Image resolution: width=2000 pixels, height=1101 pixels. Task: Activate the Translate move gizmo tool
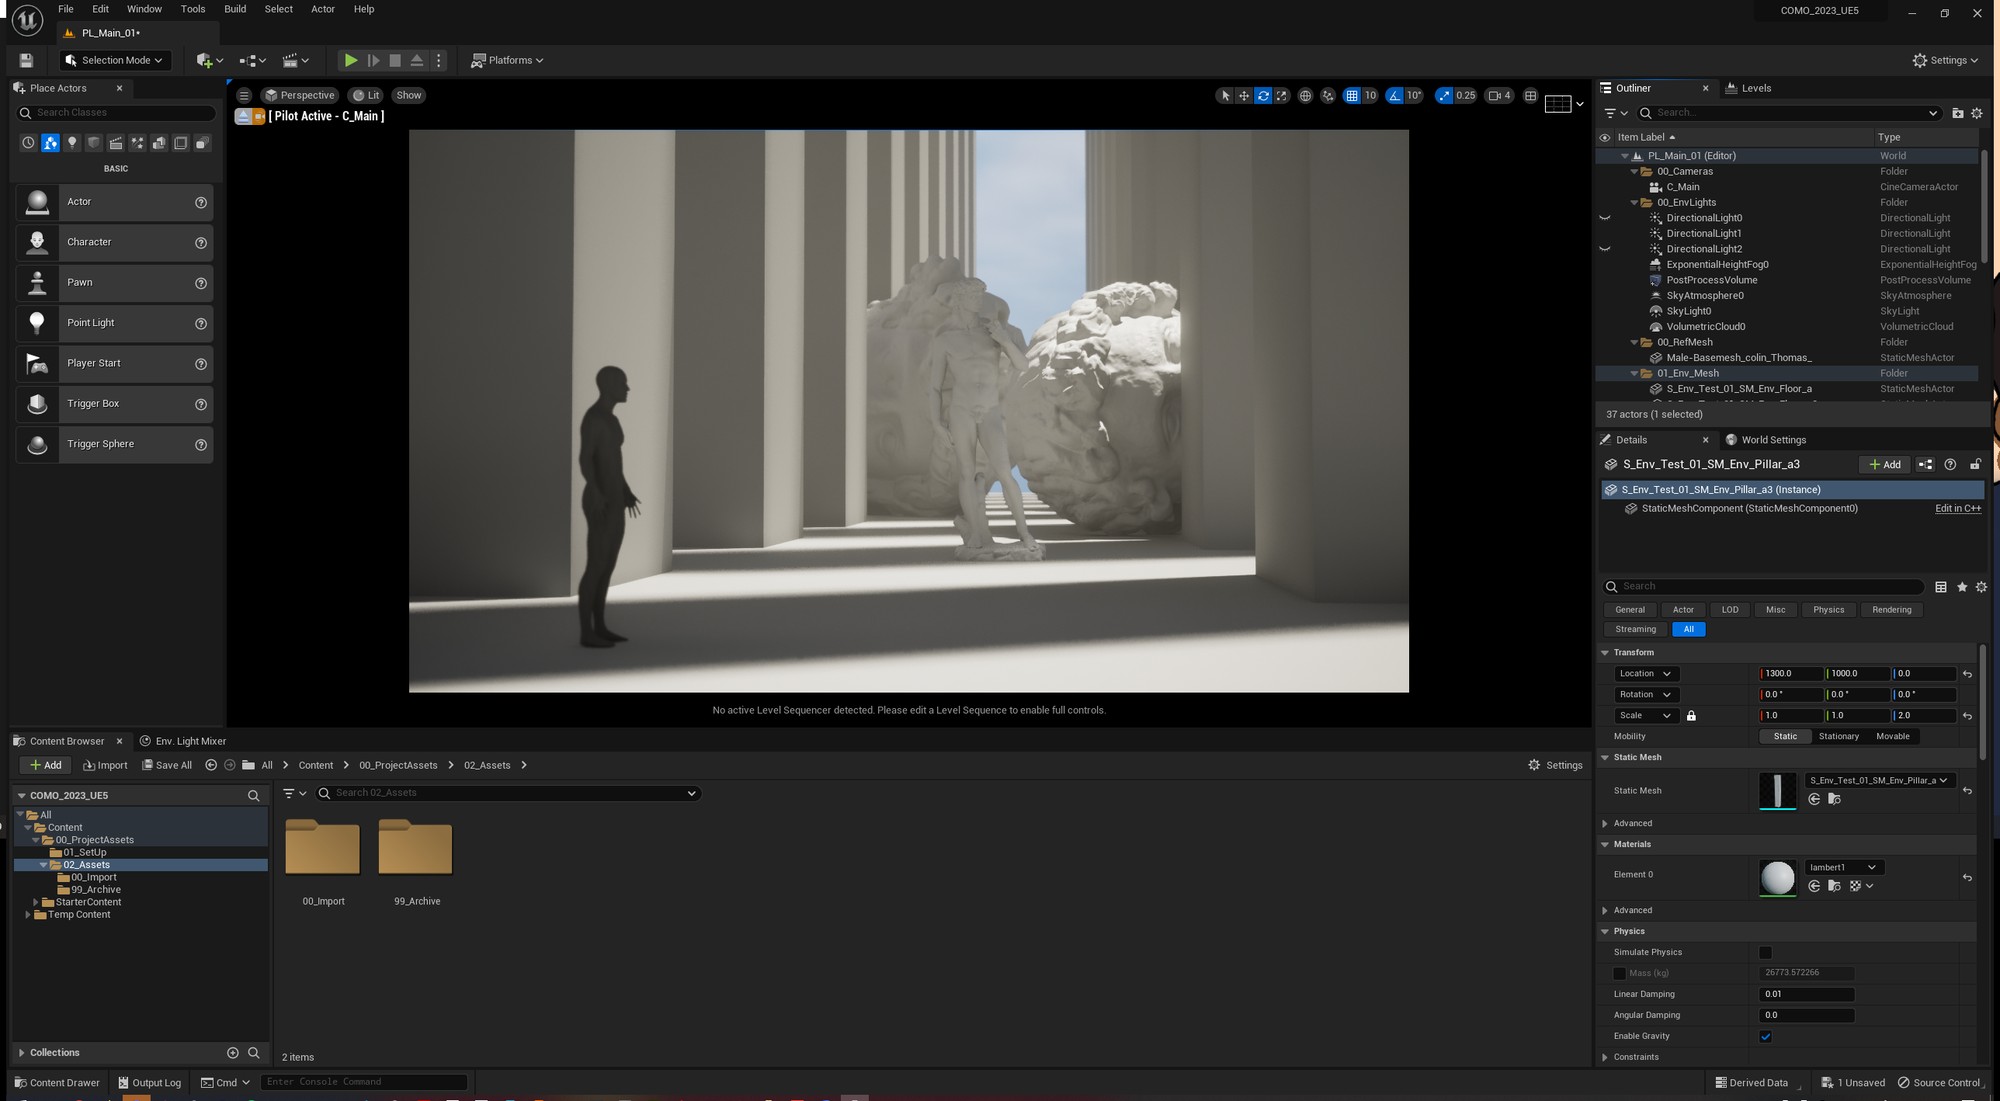(1244, 96)
